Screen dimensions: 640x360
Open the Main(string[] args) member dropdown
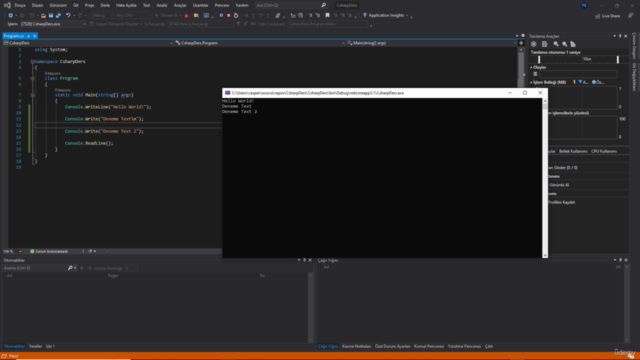431,43
